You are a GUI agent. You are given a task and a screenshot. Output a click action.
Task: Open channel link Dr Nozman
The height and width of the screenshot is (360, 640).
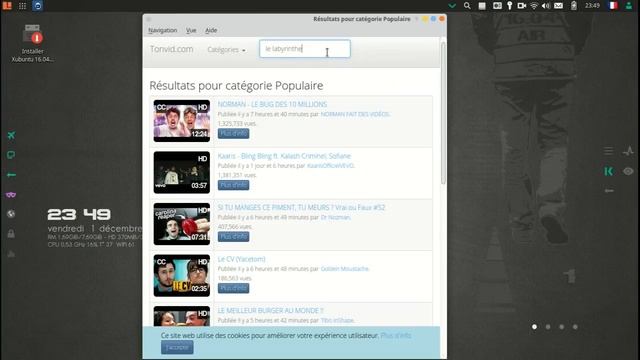coord(336,217)
